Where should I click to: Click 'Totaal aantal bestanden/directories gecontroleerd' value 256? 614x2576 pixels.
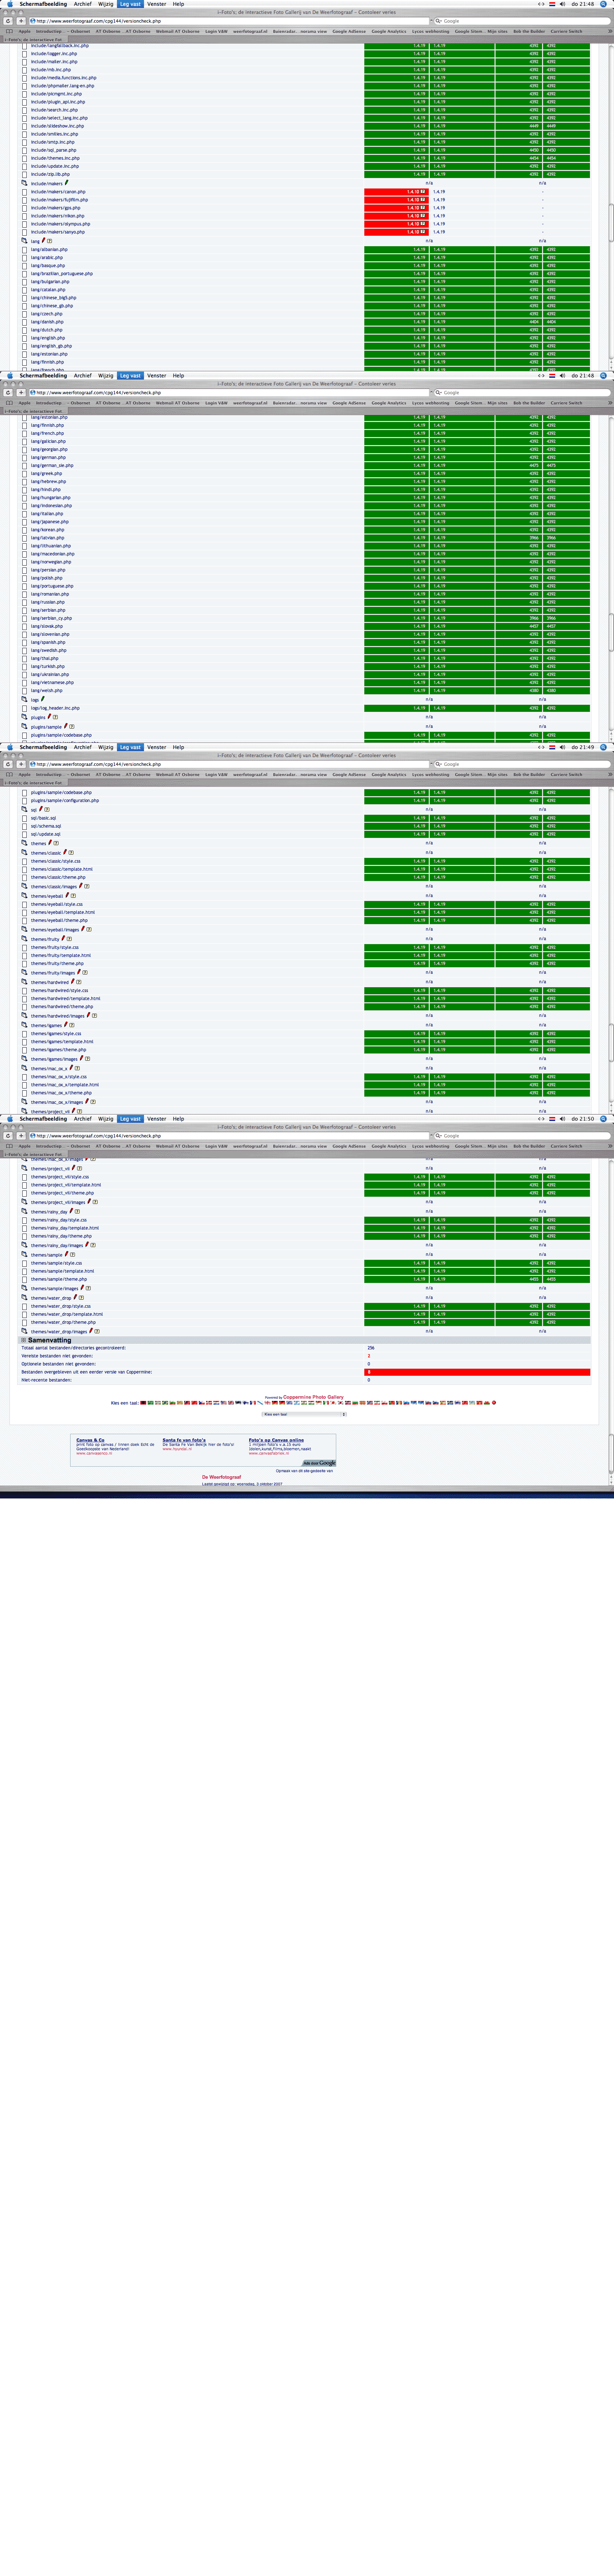371,1348
